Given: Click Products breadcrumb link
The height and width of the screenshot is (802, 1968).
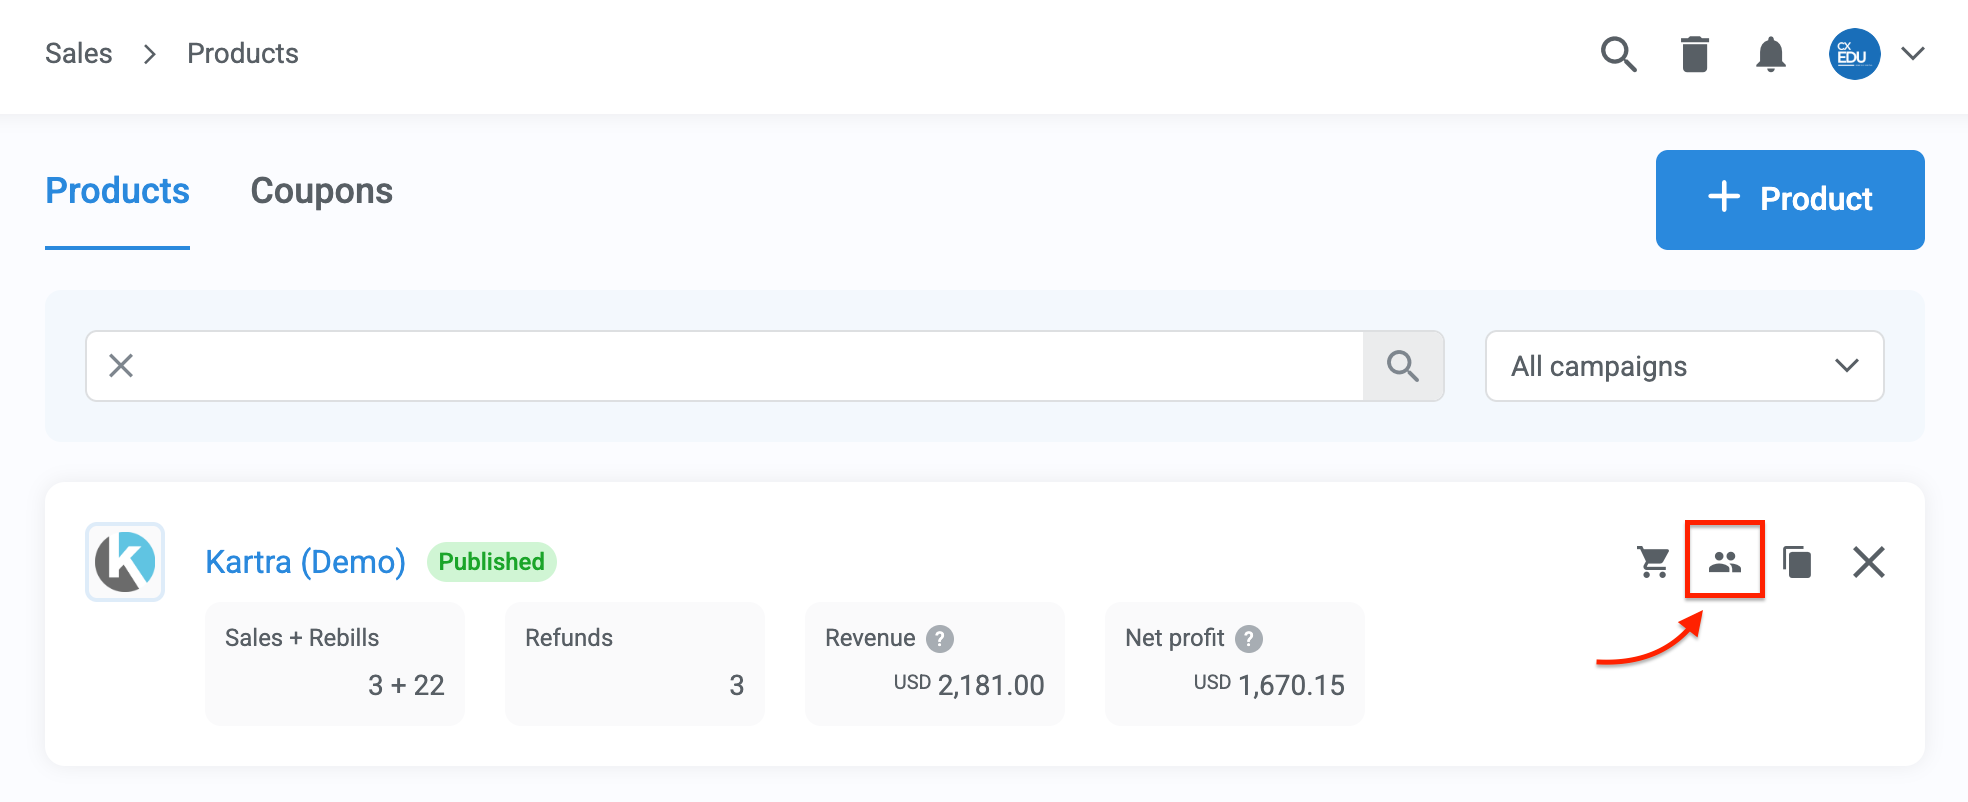Looking at the screenshot, I should 243,53.
